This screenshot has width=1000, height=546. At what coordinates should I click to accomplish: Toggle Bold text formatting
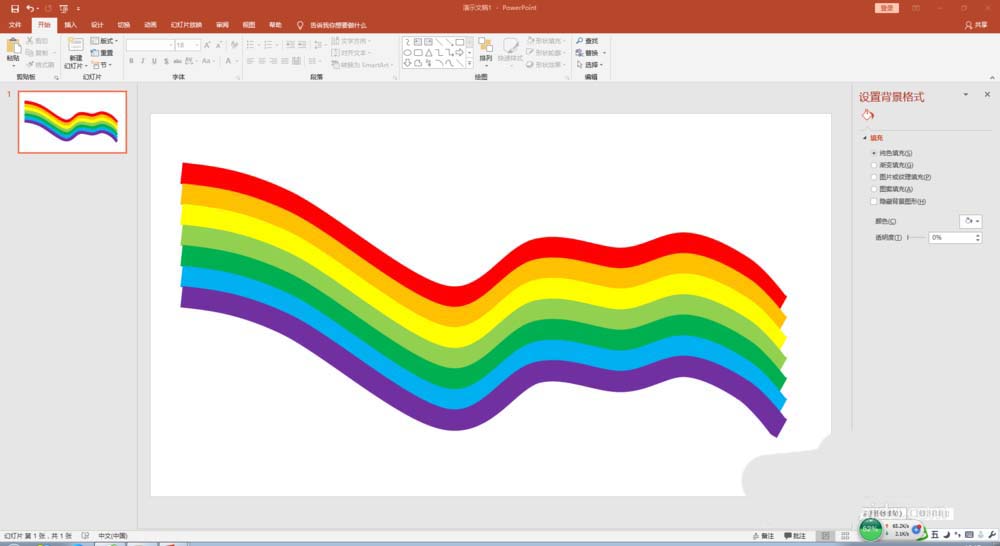click(131, 61)
